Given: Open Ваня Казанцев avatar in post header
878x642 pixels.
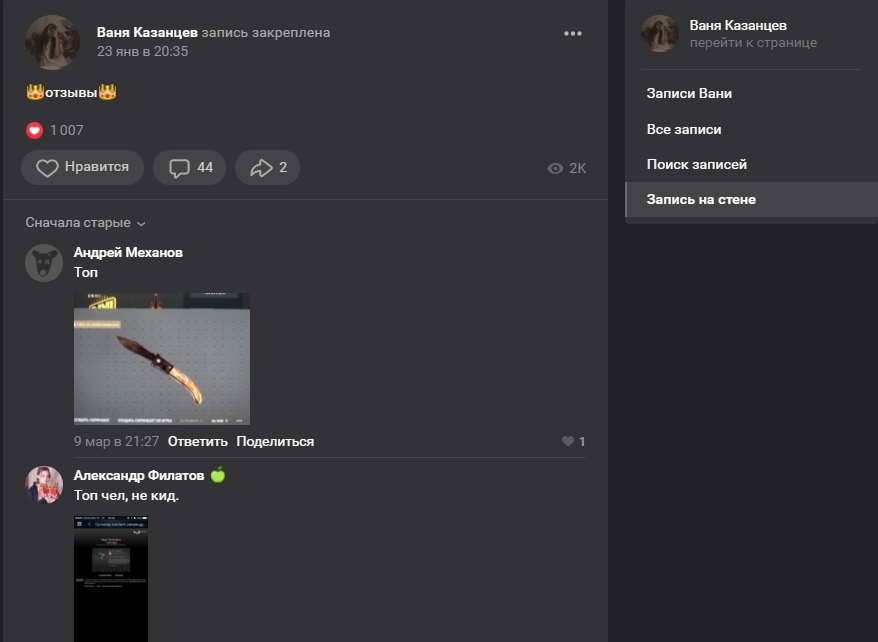Looking at the screenshot, I should (x=52, y=42).
